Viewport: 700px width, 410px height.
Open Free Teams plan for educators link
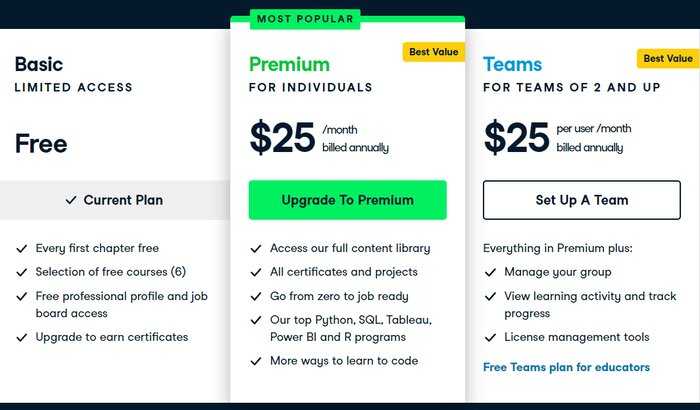click(x=566, y=367)
